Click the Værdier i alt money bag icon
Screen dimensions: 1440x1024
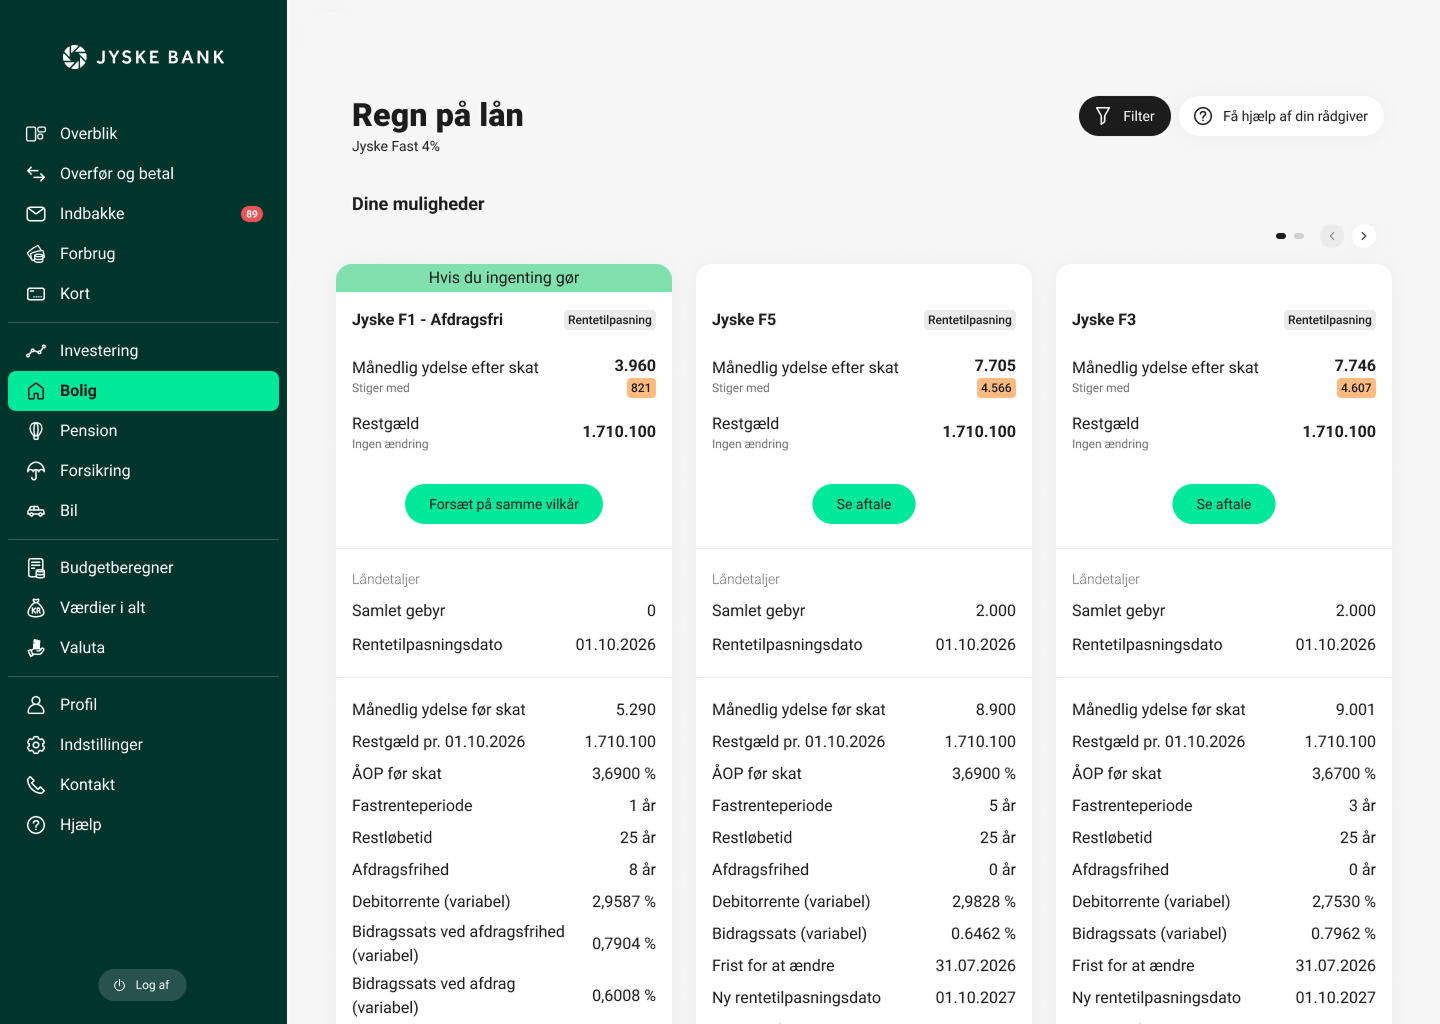36,608
